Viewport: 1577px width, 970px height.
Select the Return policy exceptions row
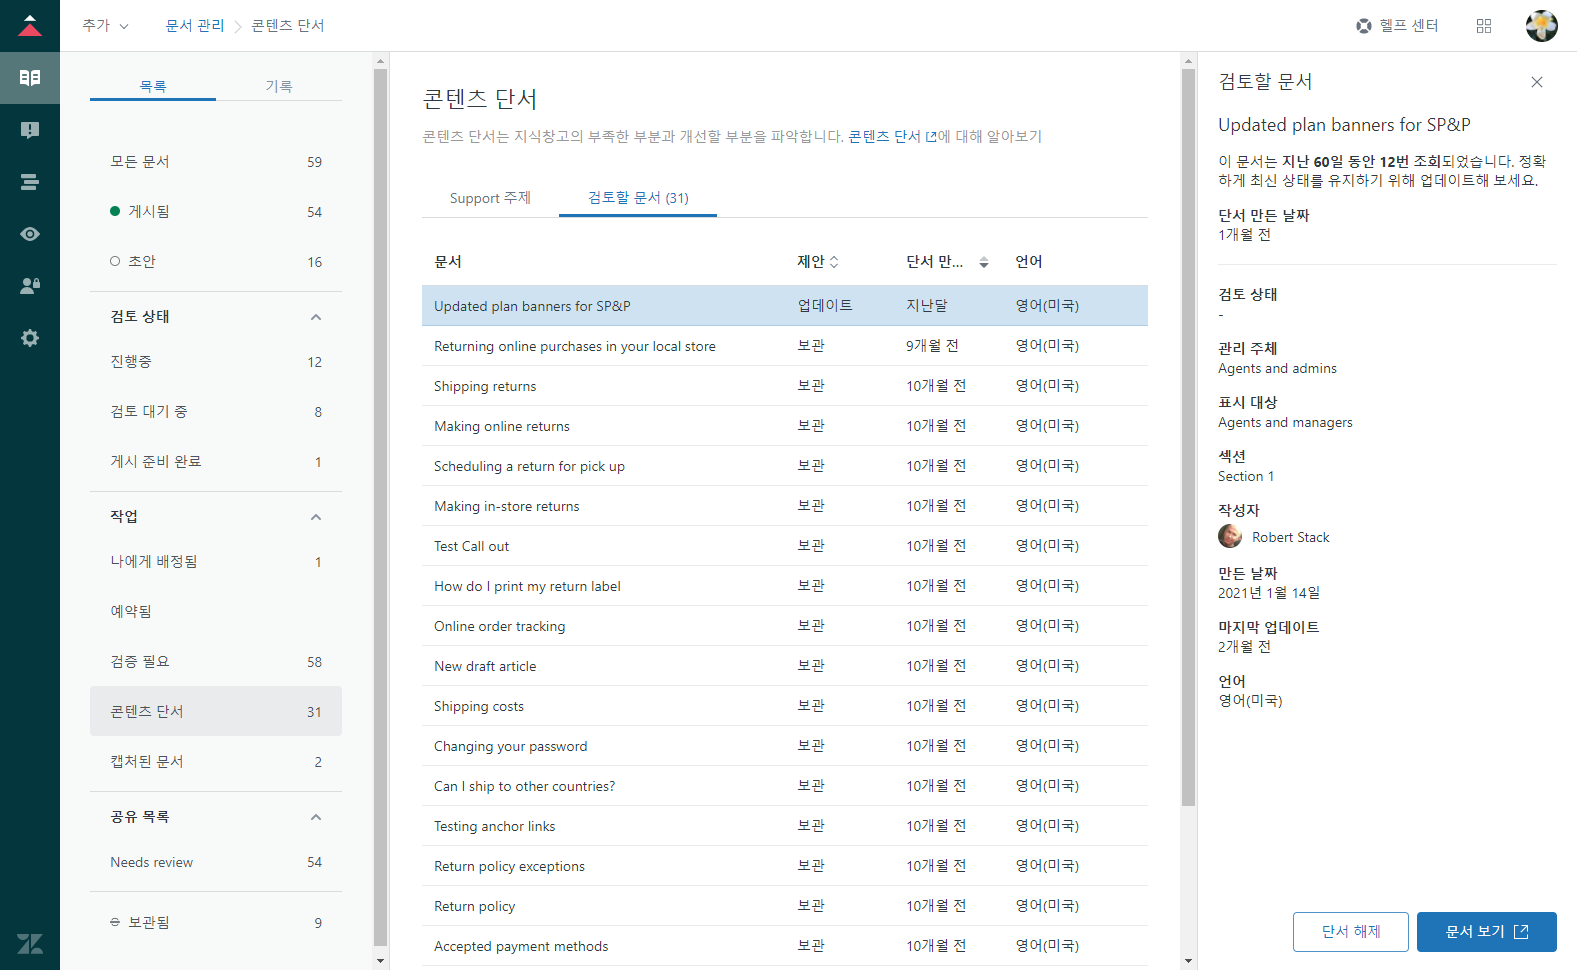tap(785, 866)
